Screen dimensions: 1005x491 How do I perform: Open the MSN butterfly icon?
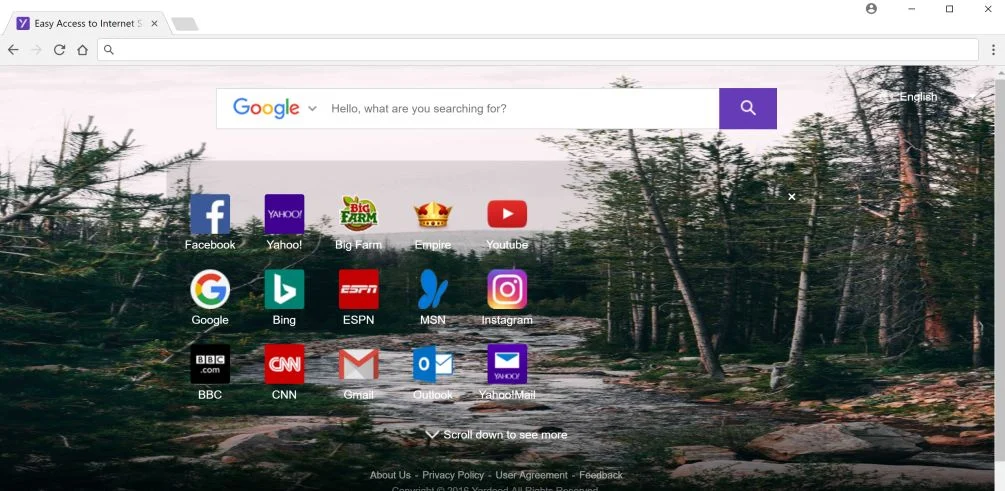pos(433,289)
